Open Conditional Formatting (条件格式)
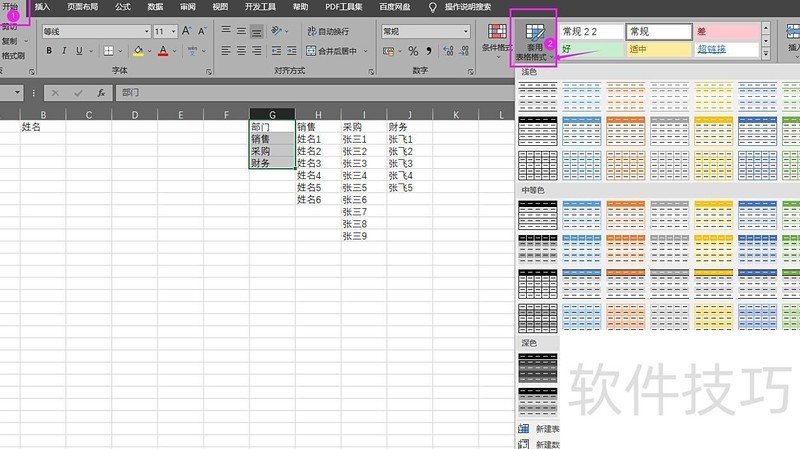Image resolution: width=800 pixels, height=449 pixels. tap(496, 46)
